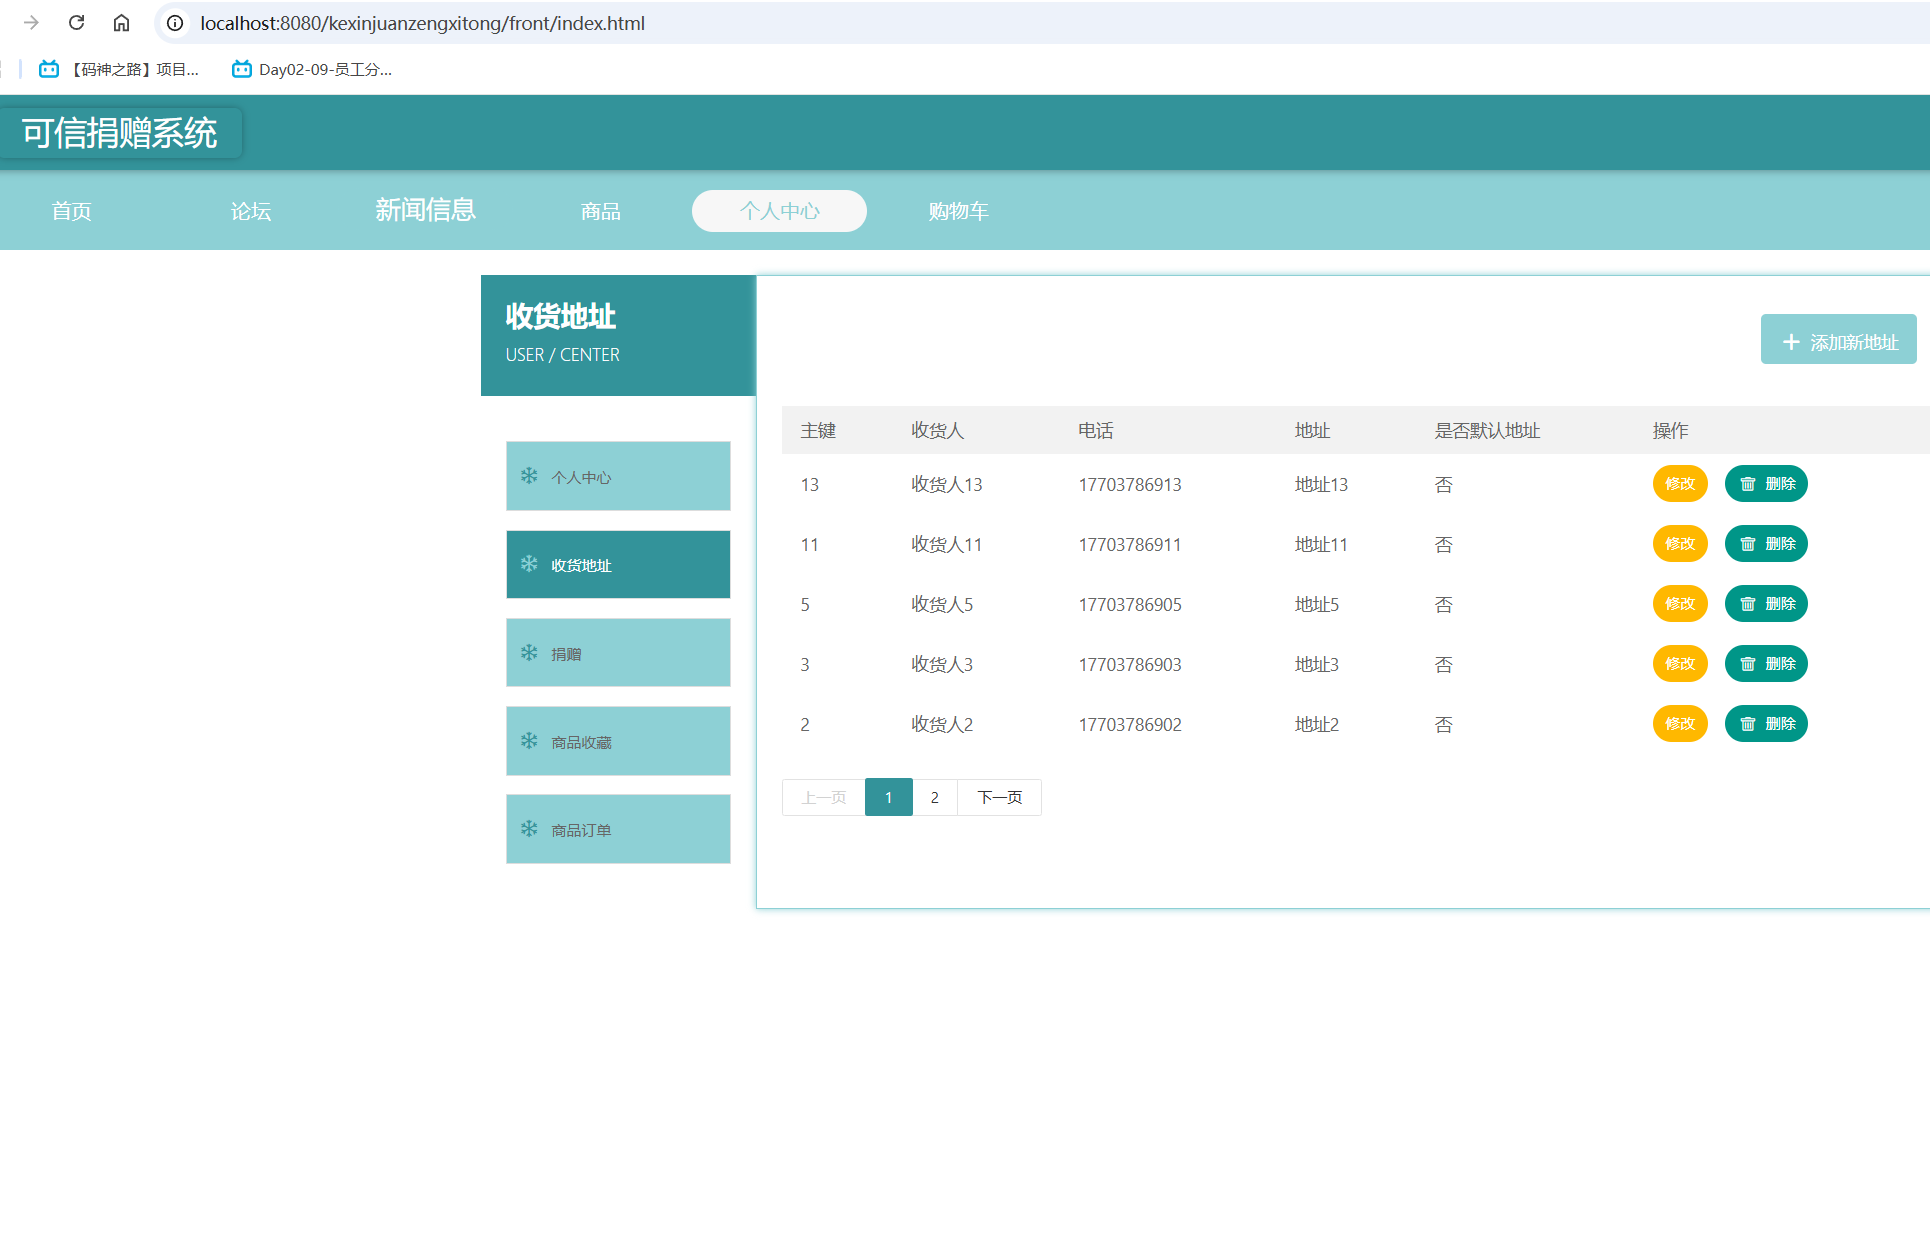Go to previous page 上一页

[x=824, y=797]
